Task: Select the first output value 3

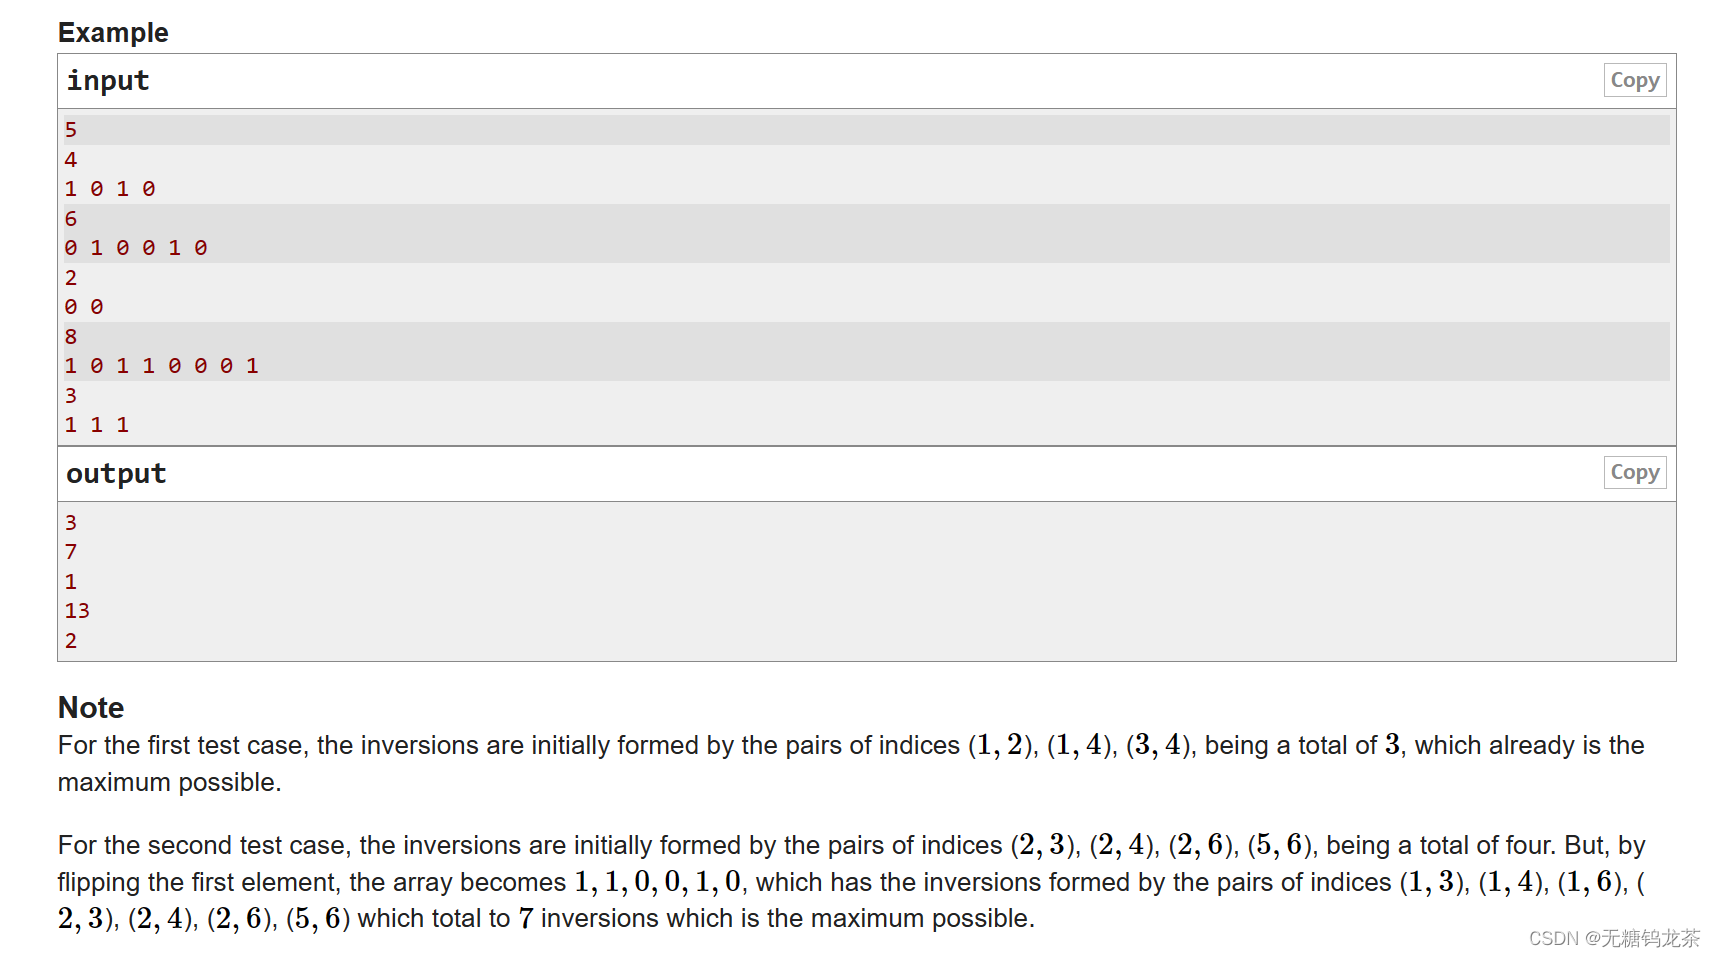Action: (x=70, y=522)
